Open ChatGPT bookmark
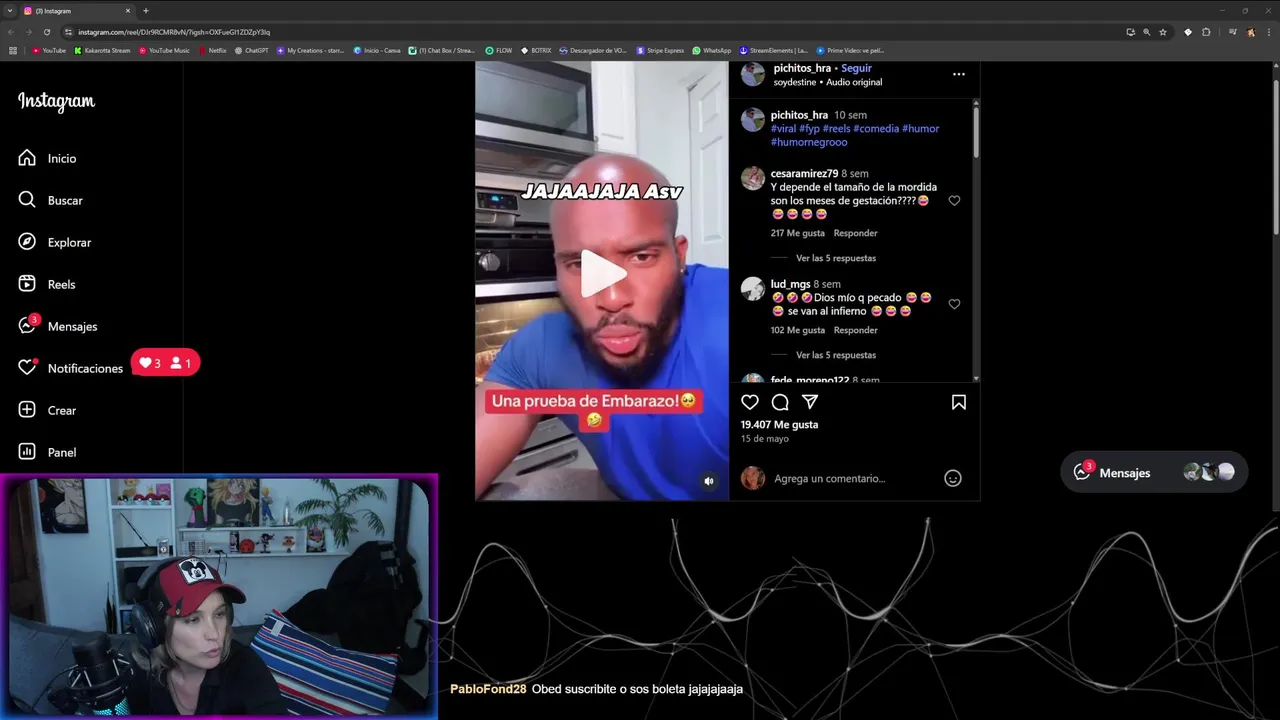Screen dimensions: 1280x720 (252, 50)
